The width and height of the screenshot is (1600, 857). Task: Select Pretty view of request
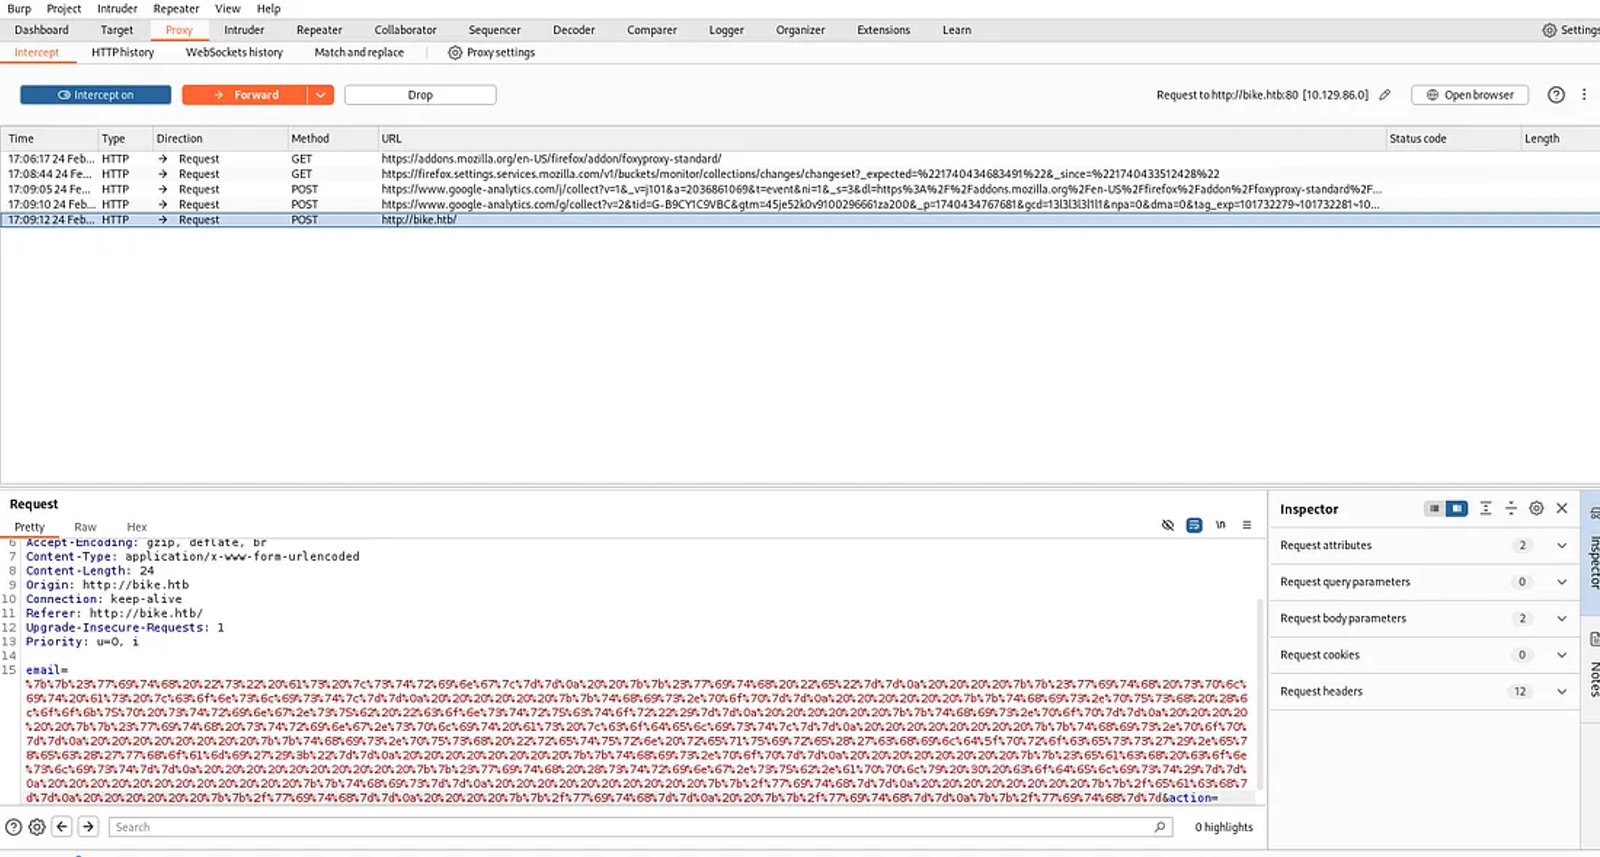[x=30, y=527]
